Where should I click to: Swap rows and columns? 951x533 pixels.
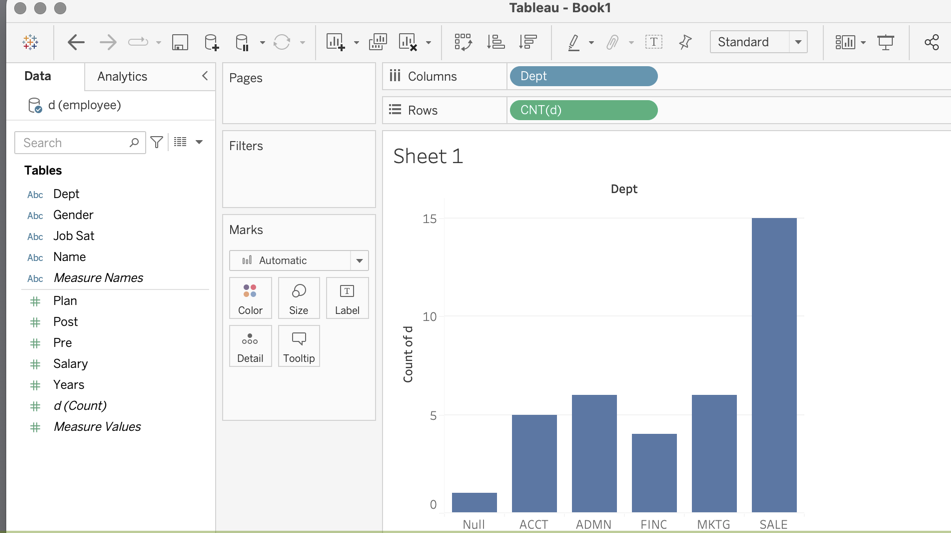[x=463, y=42]
